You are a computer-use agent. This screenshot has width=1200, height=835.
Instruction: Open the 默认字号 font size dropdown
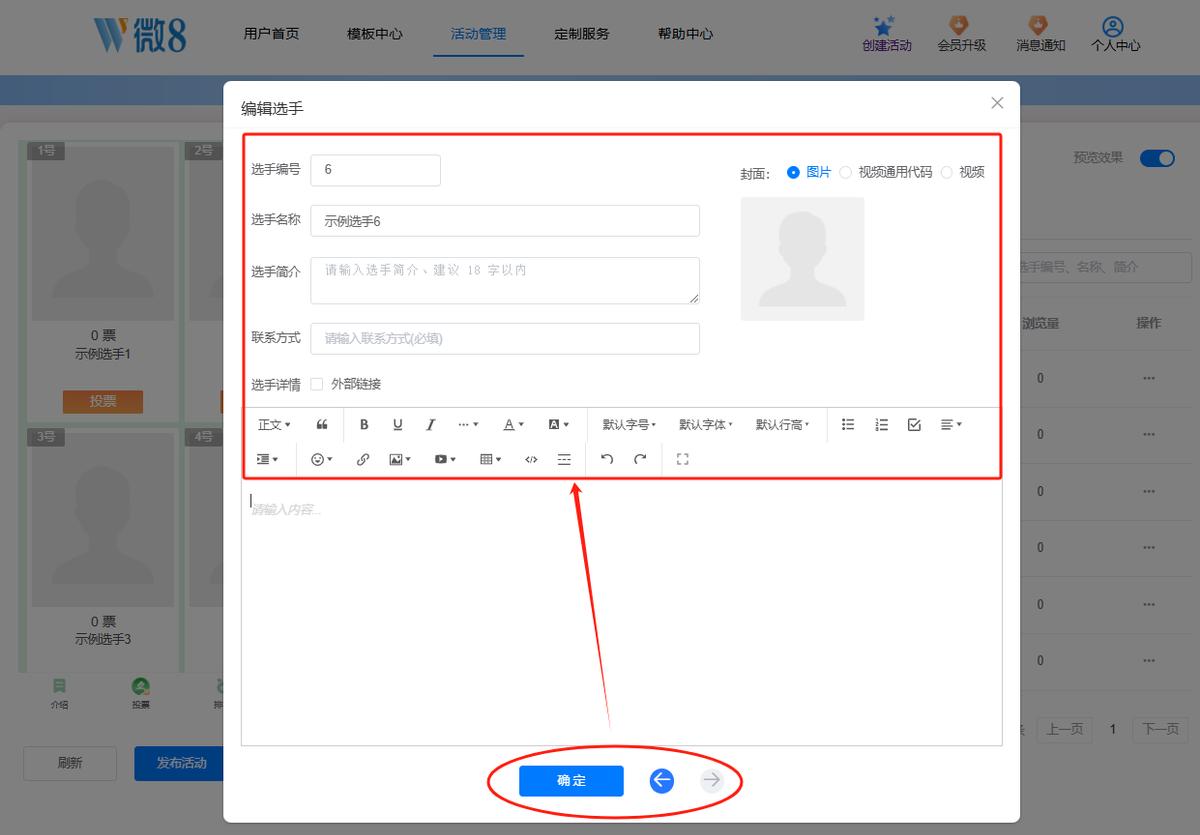pos(629,425)
